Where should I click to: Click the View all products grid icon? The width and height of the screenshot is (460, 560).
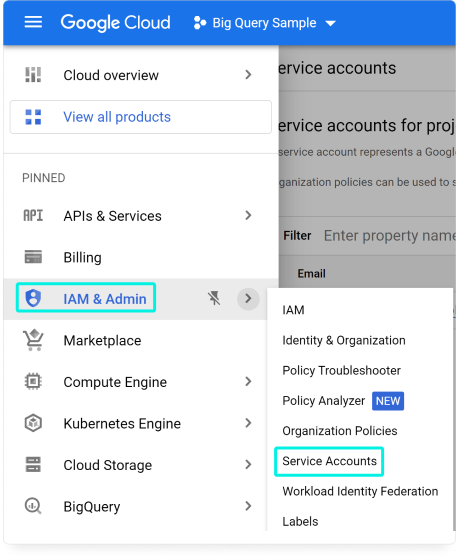[x=33, y=117]
